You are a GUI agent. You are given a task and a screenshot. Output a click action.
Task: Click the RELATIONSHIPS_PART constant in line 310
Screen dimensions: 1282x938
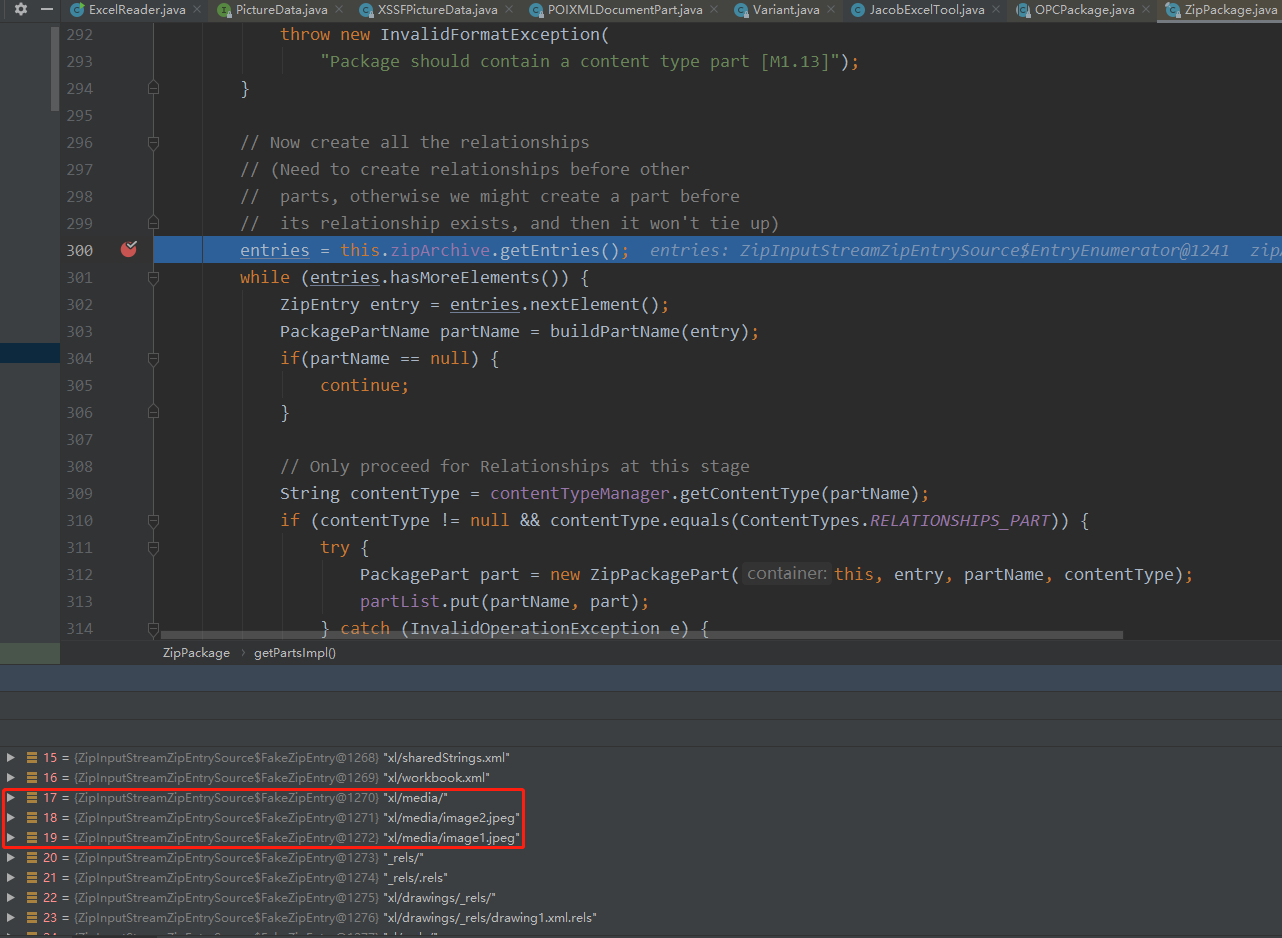(x=960, y=520)
